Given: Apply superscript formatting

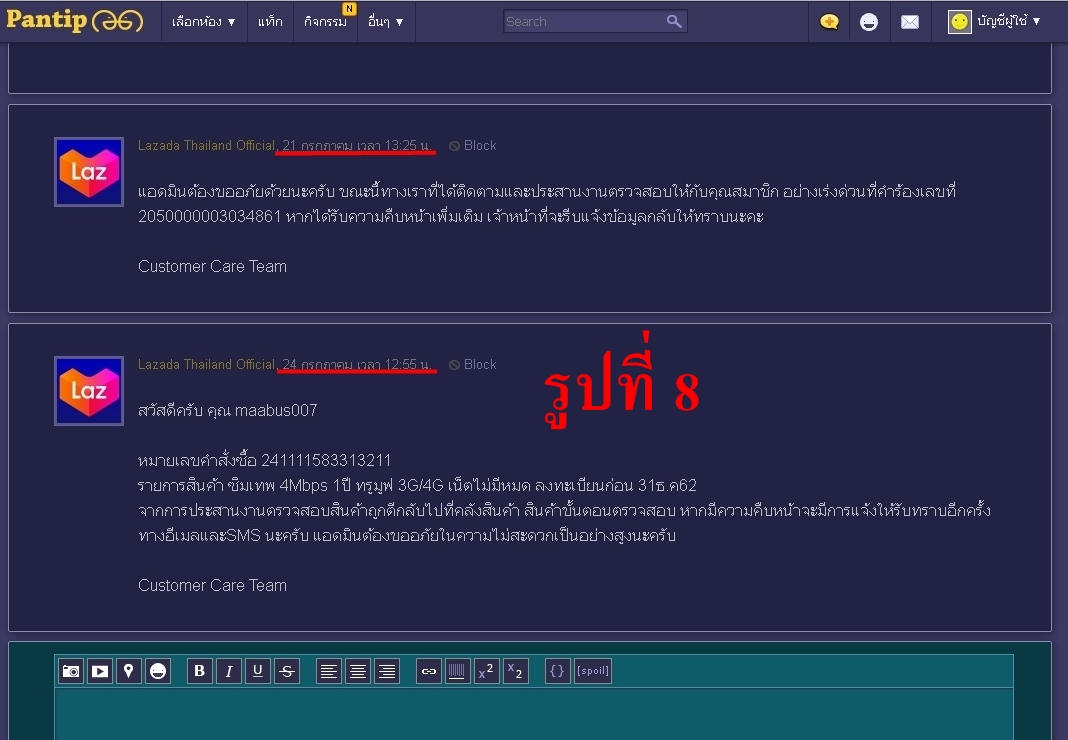Looking at the screenshot, I should pyautogui.click(x=487, y=671).
